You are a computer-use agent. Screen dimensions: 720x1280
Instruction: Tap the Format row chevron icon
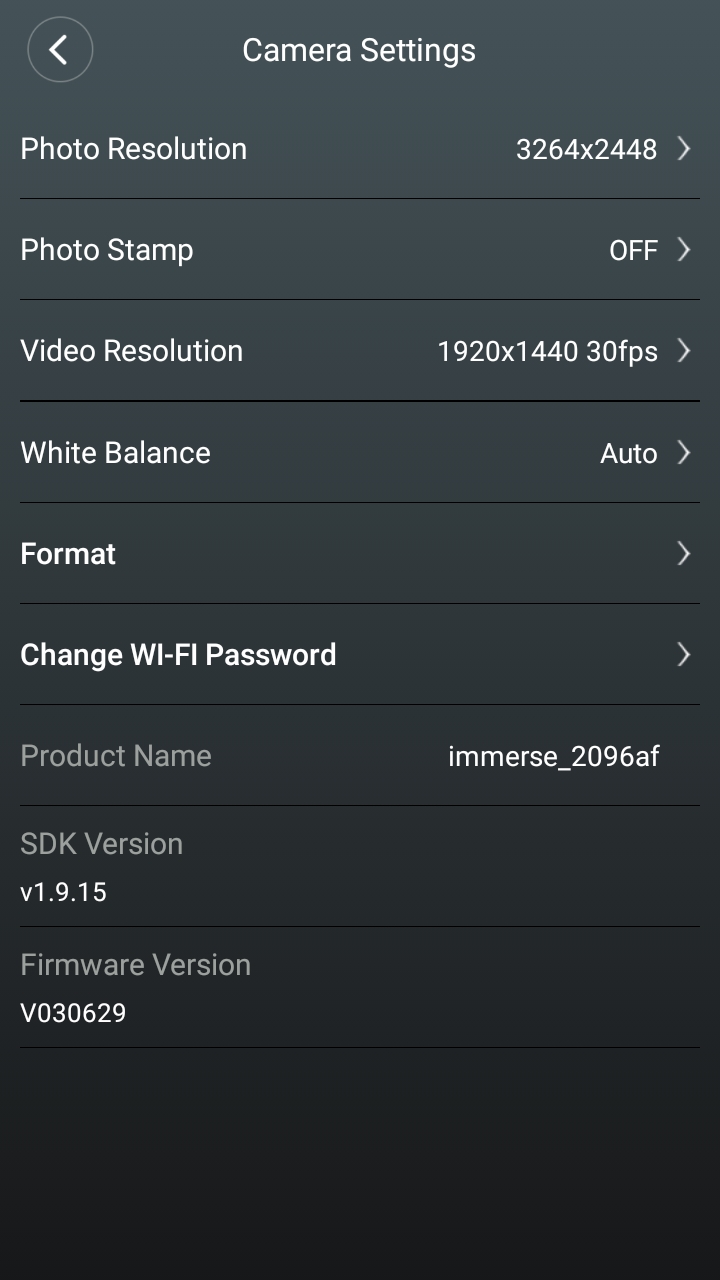[x=684, y=554]
